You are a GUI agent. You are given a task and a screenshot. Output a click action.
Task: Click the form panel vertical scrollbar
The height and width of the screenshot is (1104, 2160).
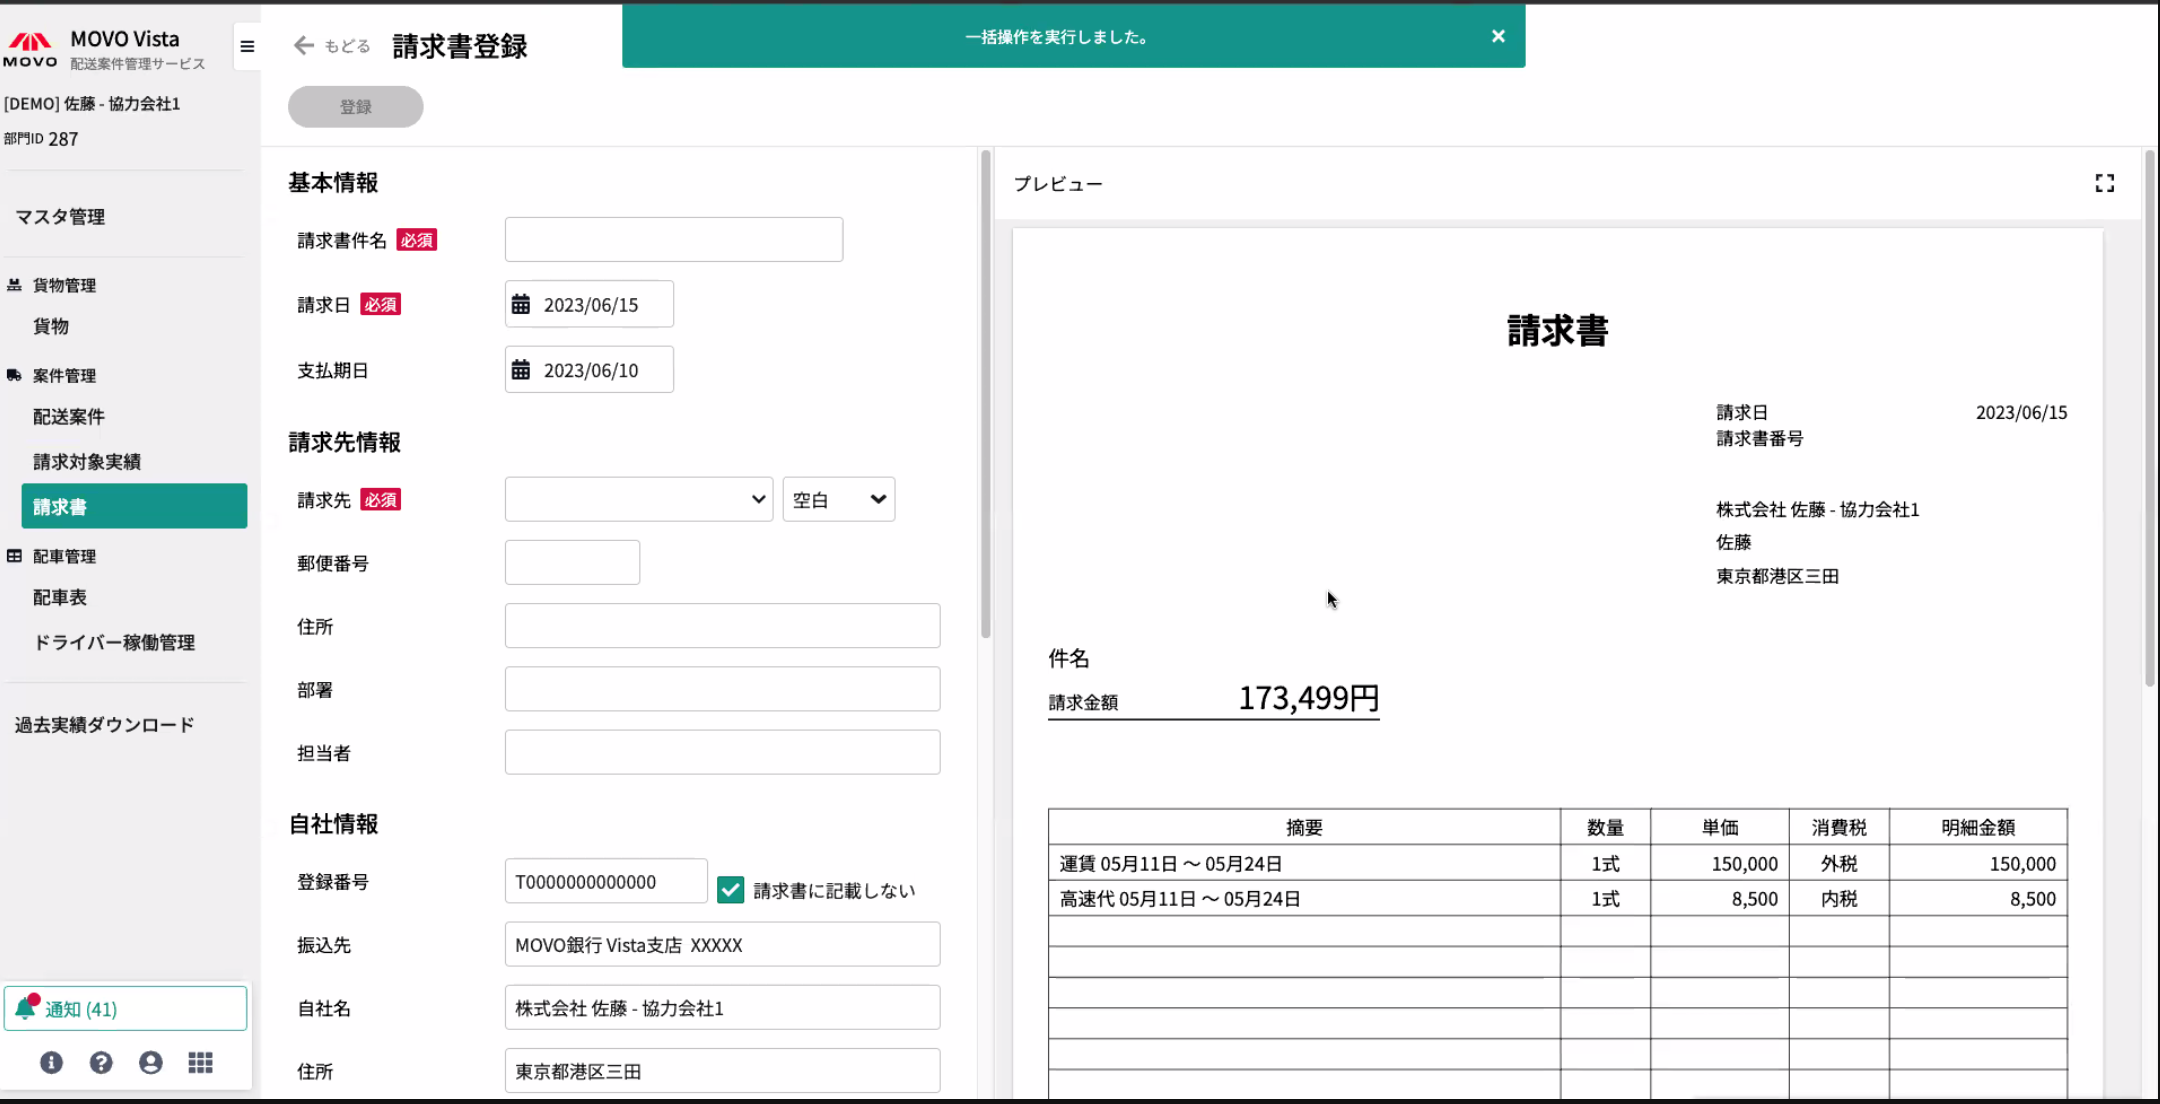point(985,395)
